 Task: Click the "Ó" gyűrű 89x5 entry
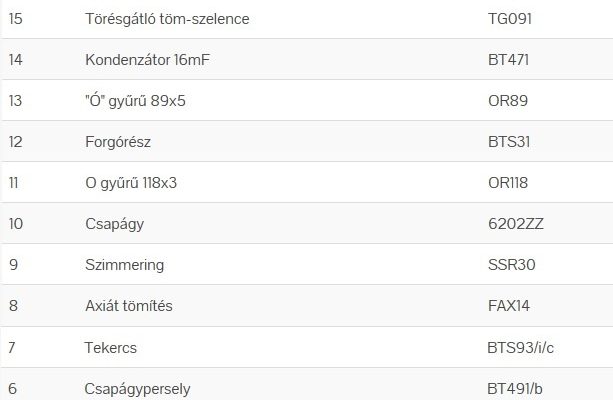[x=141, y=101]
